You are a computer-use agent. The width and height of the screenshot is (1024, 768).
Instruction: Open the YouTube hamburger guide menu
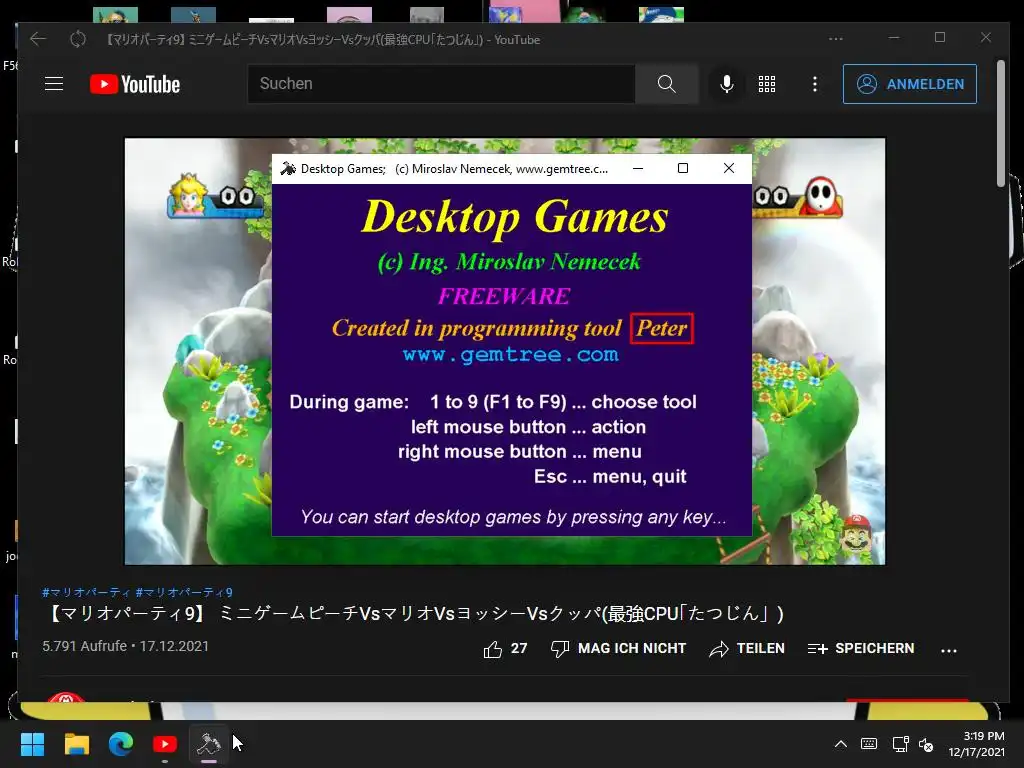(x=54, y=84)
